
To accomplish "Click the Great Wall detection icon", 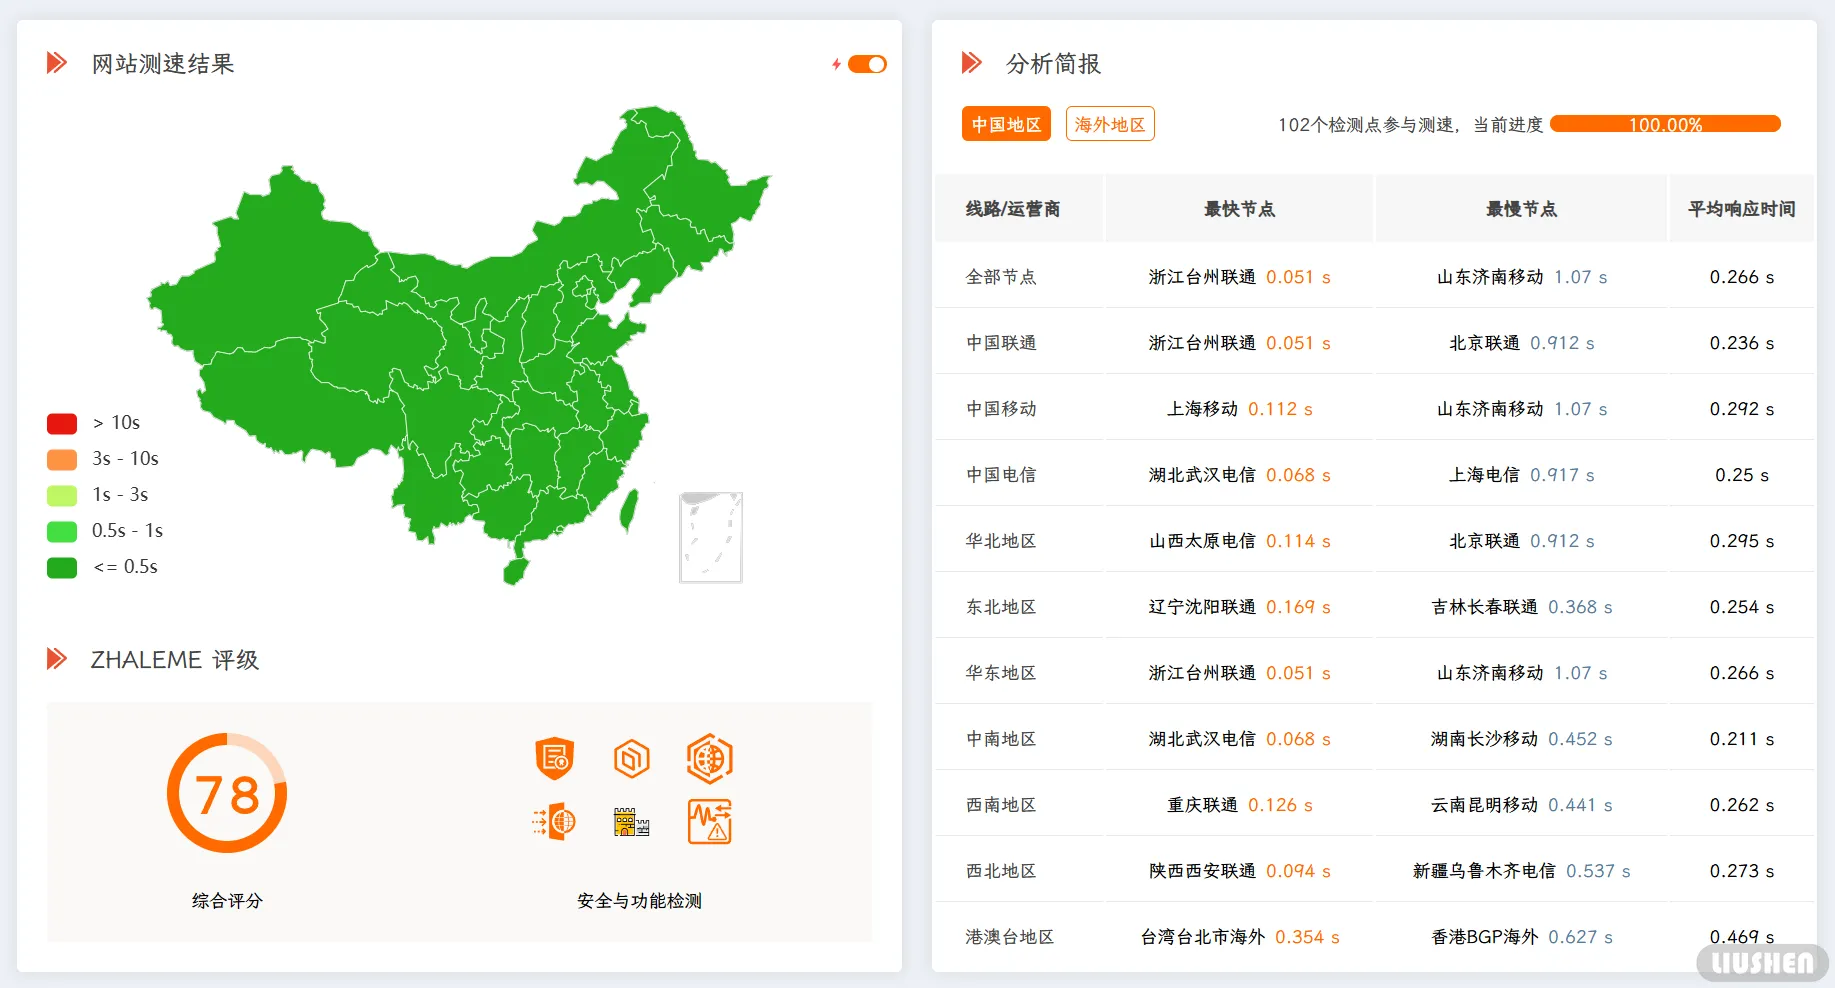I will [x=630, y=822].
